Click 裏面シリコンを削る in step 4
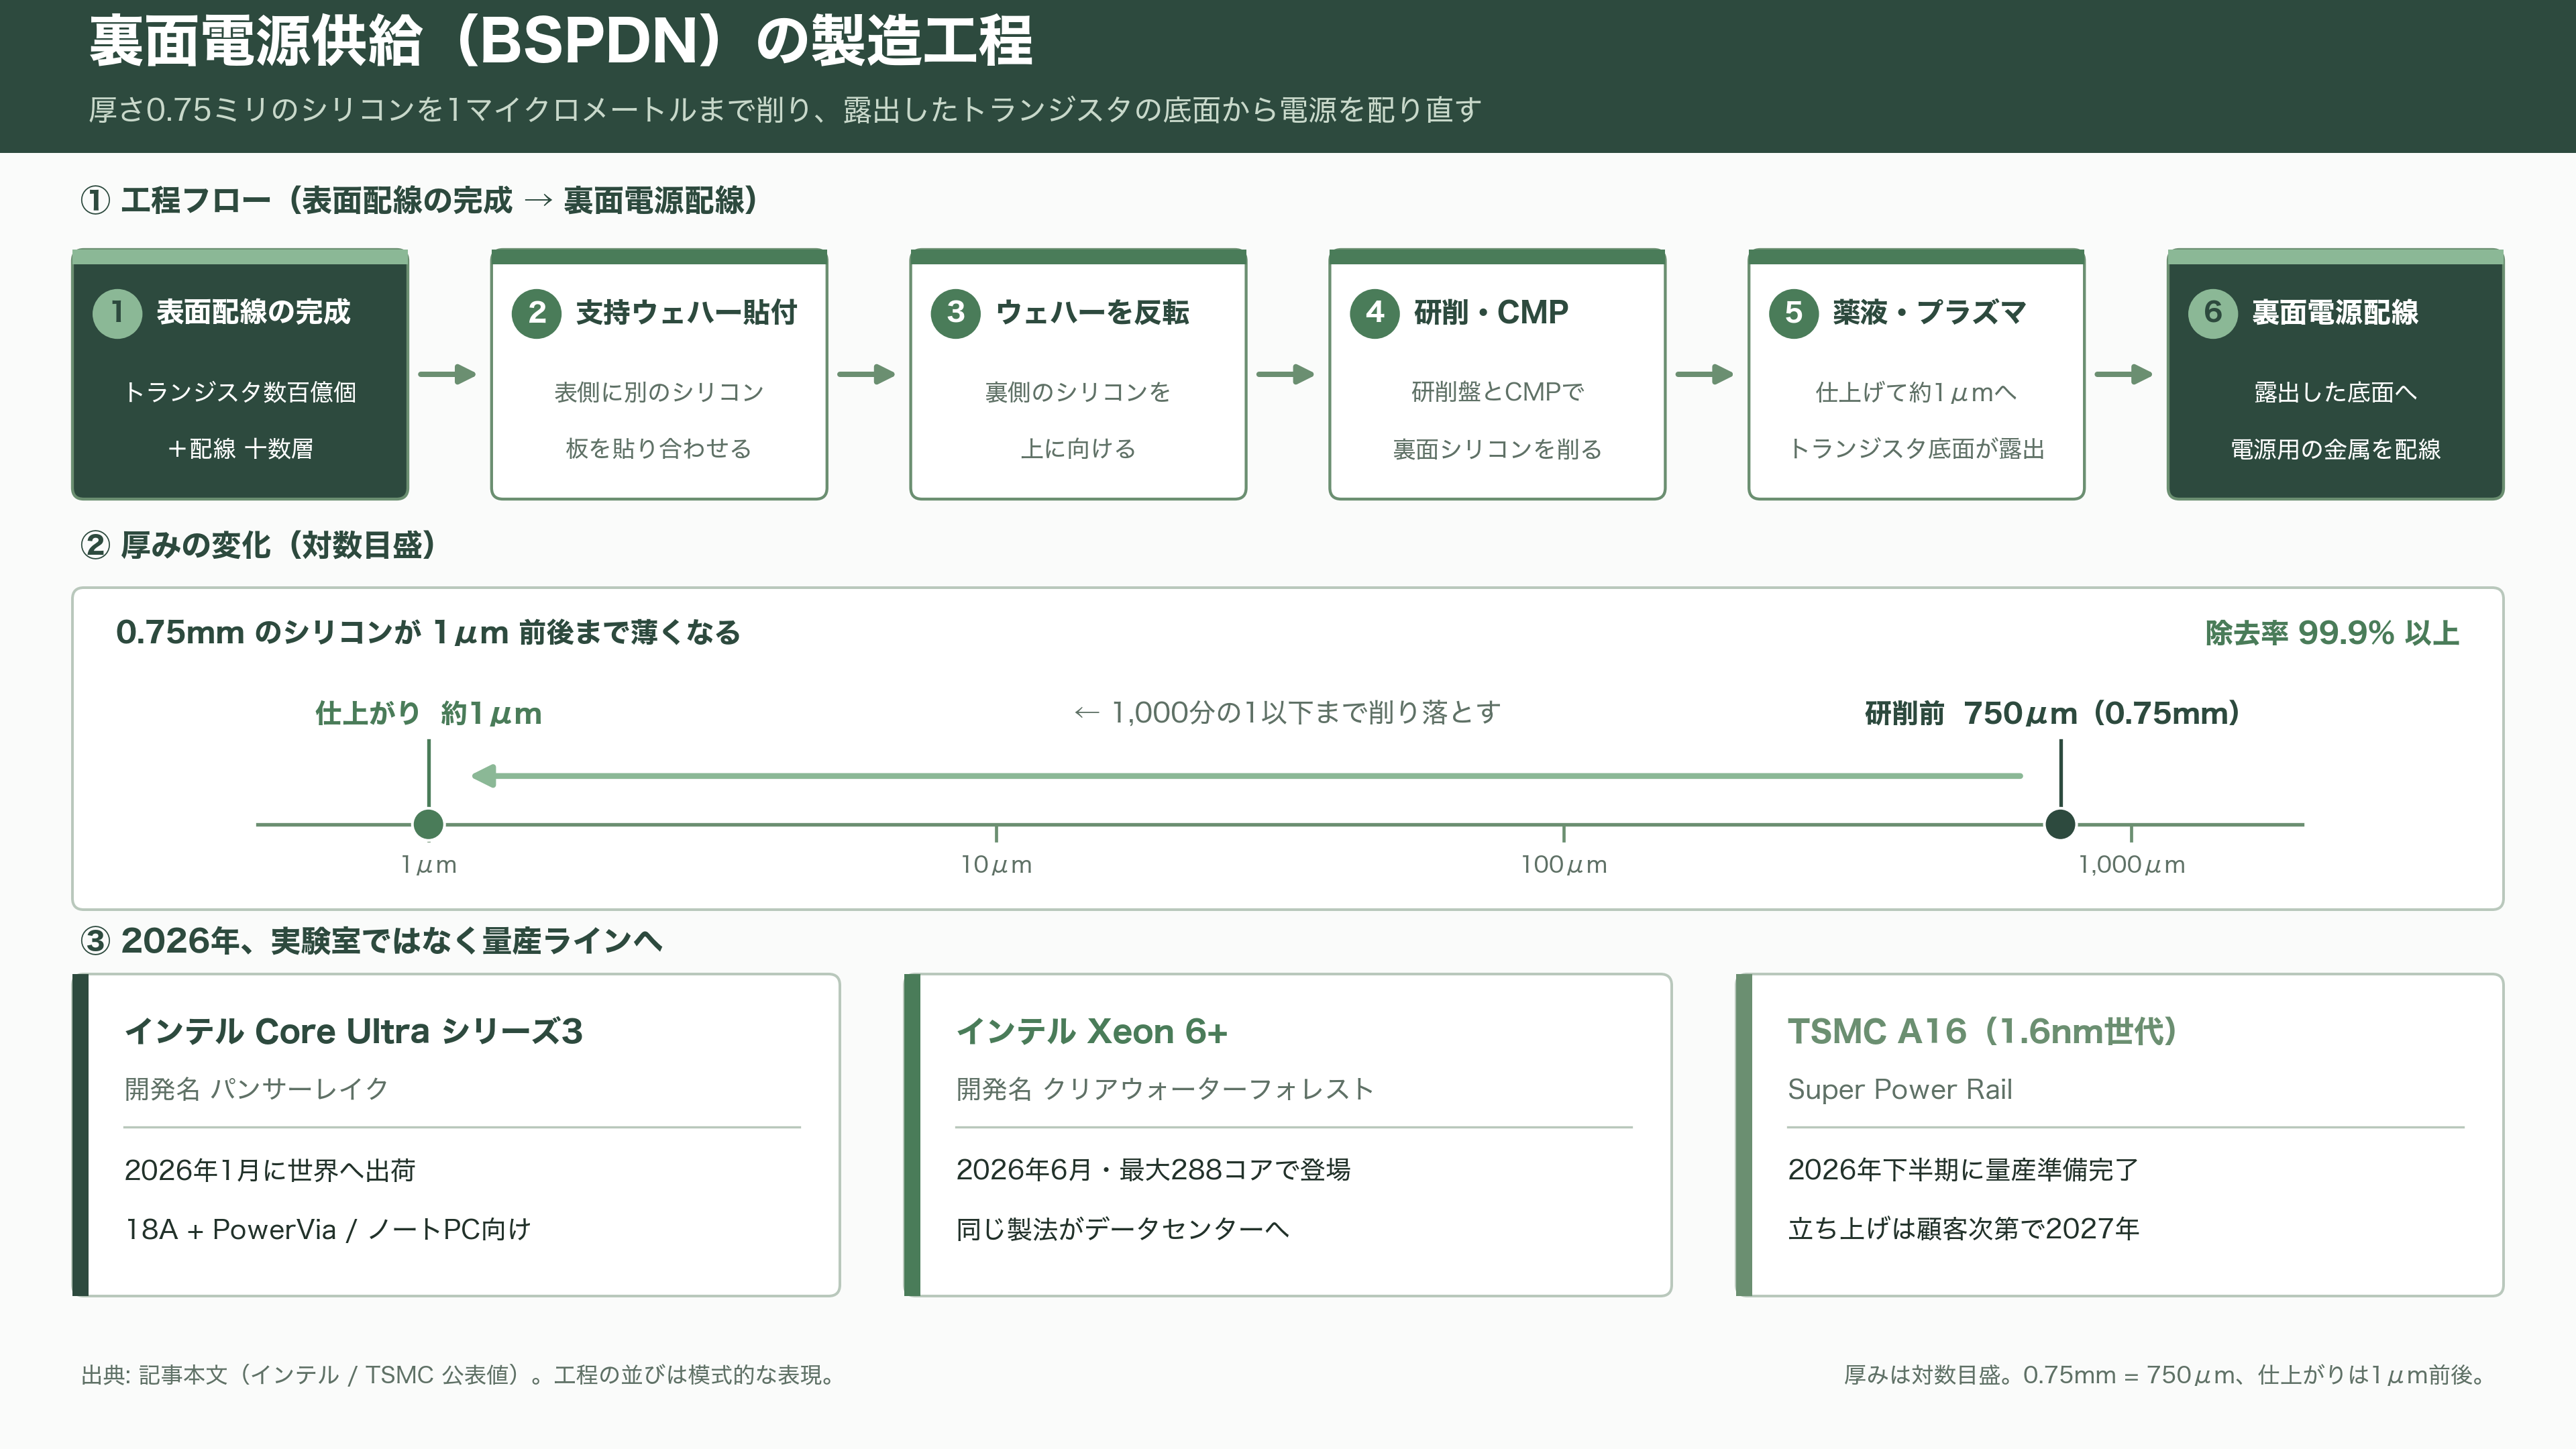Image resolution: width=2576 pixels, height=1449 pixels. pos(1497,449)
